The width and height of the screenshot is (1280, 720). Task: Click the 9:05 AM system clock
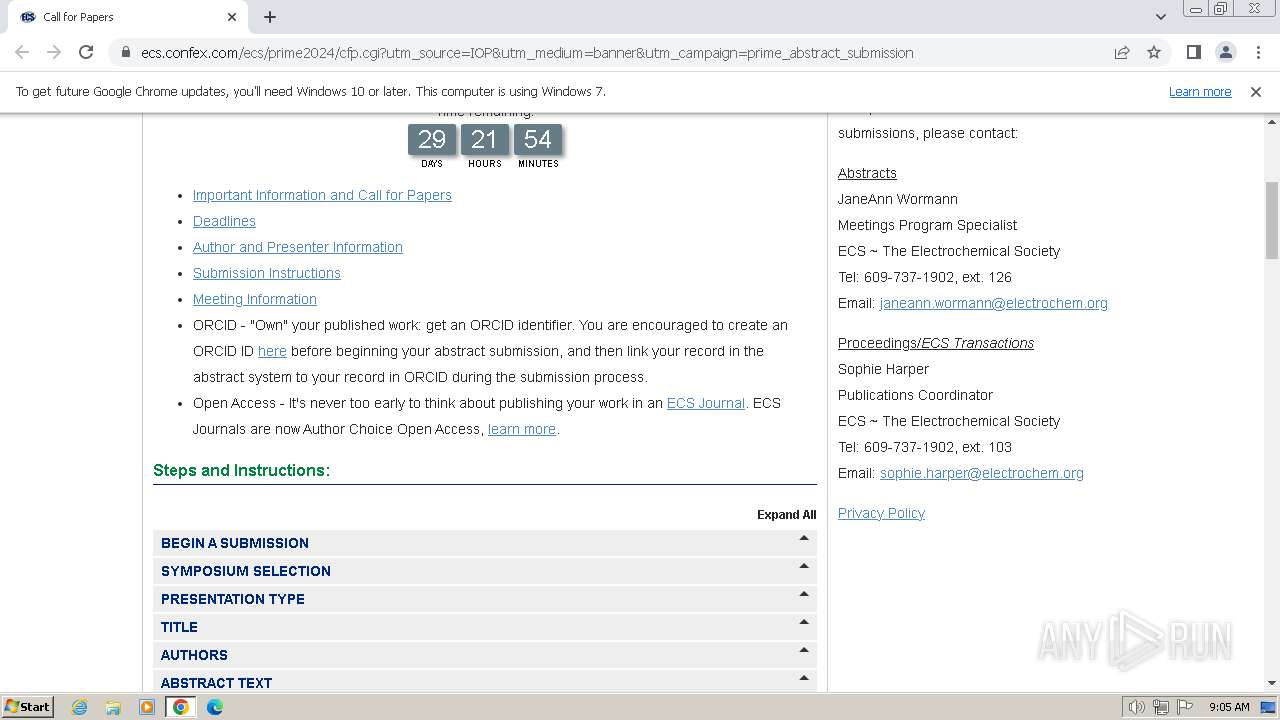point(1229,707)
